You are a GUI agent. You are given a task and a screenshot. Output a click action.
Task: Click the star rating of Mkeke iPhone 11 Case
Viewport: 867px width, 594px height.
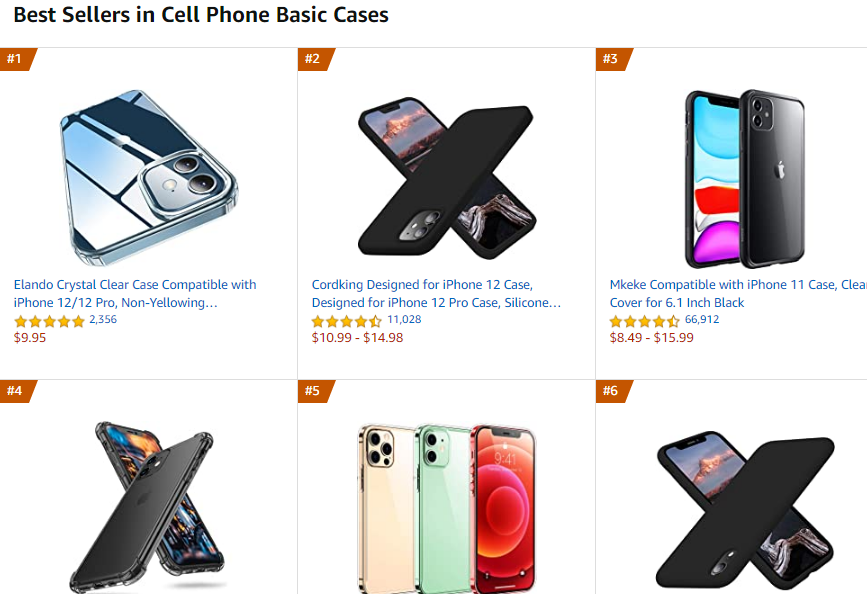tap(645, 321)
